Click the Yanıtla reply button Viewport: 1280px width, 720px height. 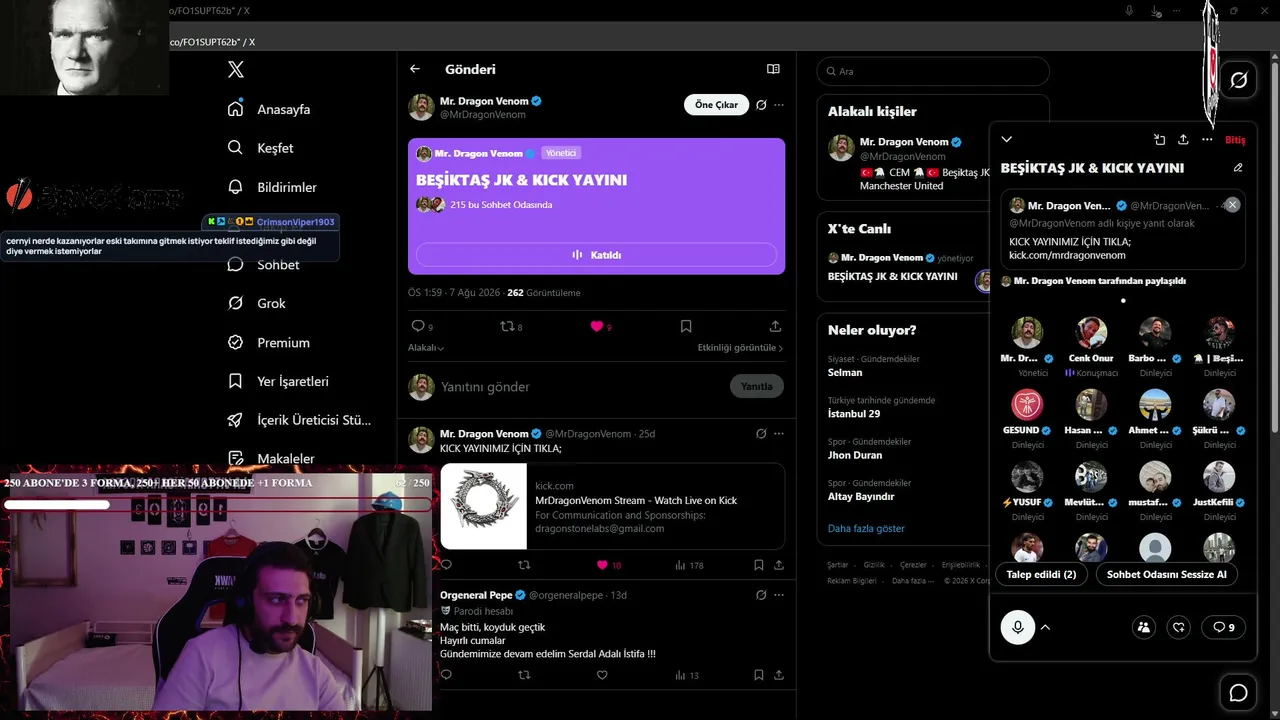coord(757,386)
